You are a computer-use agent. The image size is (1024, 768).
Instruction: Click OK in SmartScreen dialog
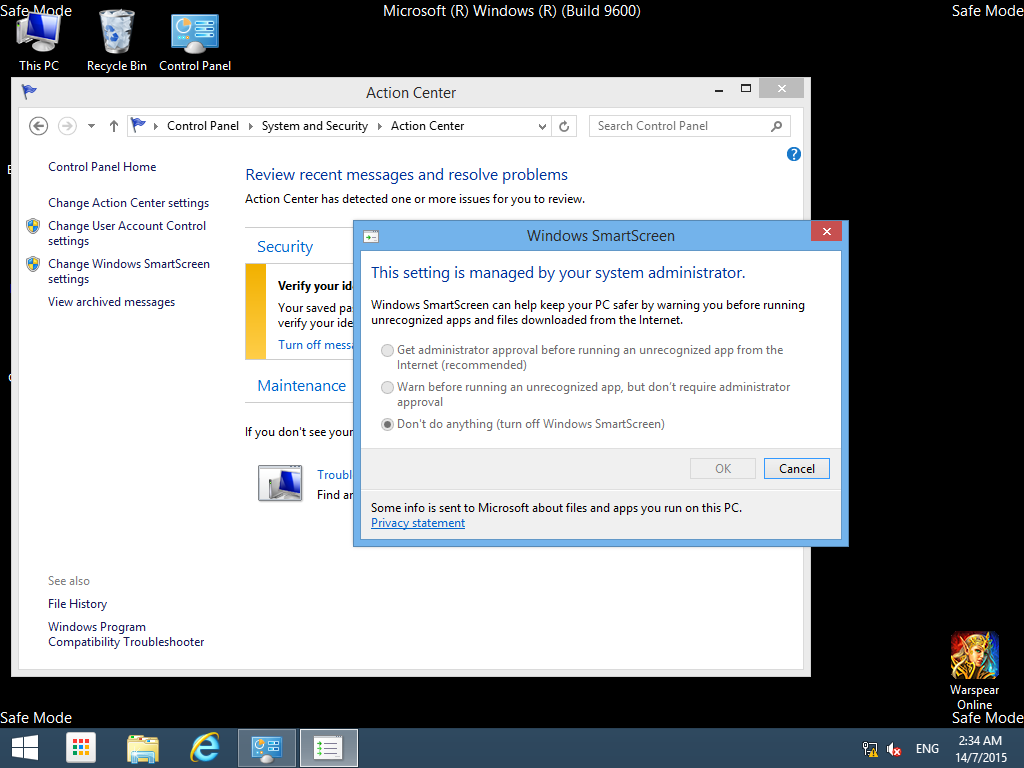pos(723,469)
